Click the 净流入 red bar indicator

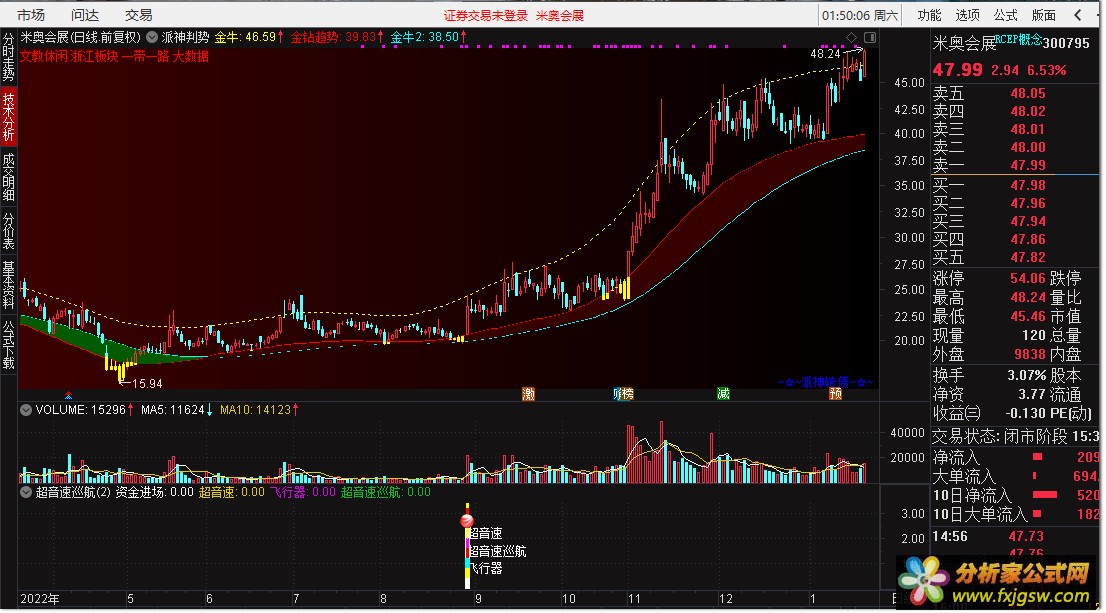[x=1038, y=457]
